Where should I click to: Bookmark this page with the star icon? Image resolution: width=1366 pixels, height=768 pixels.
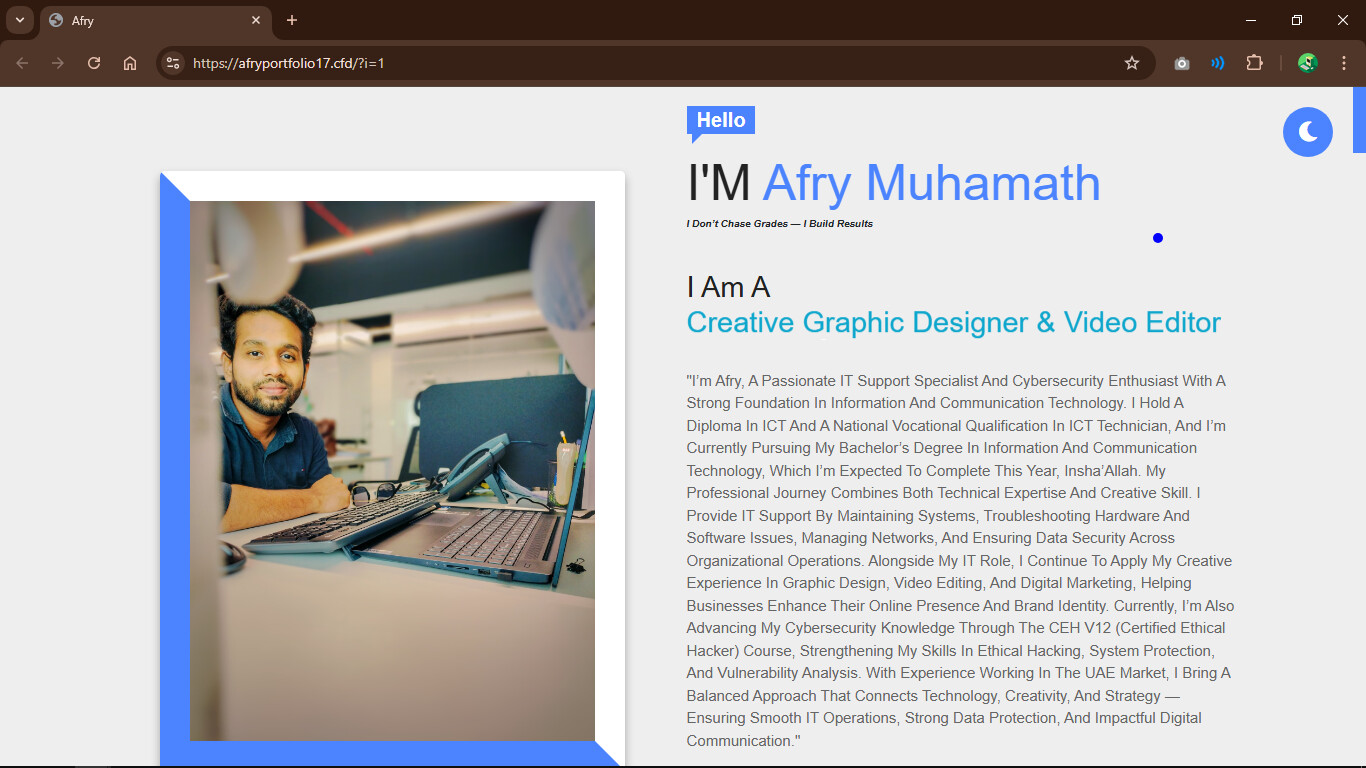1132,63
